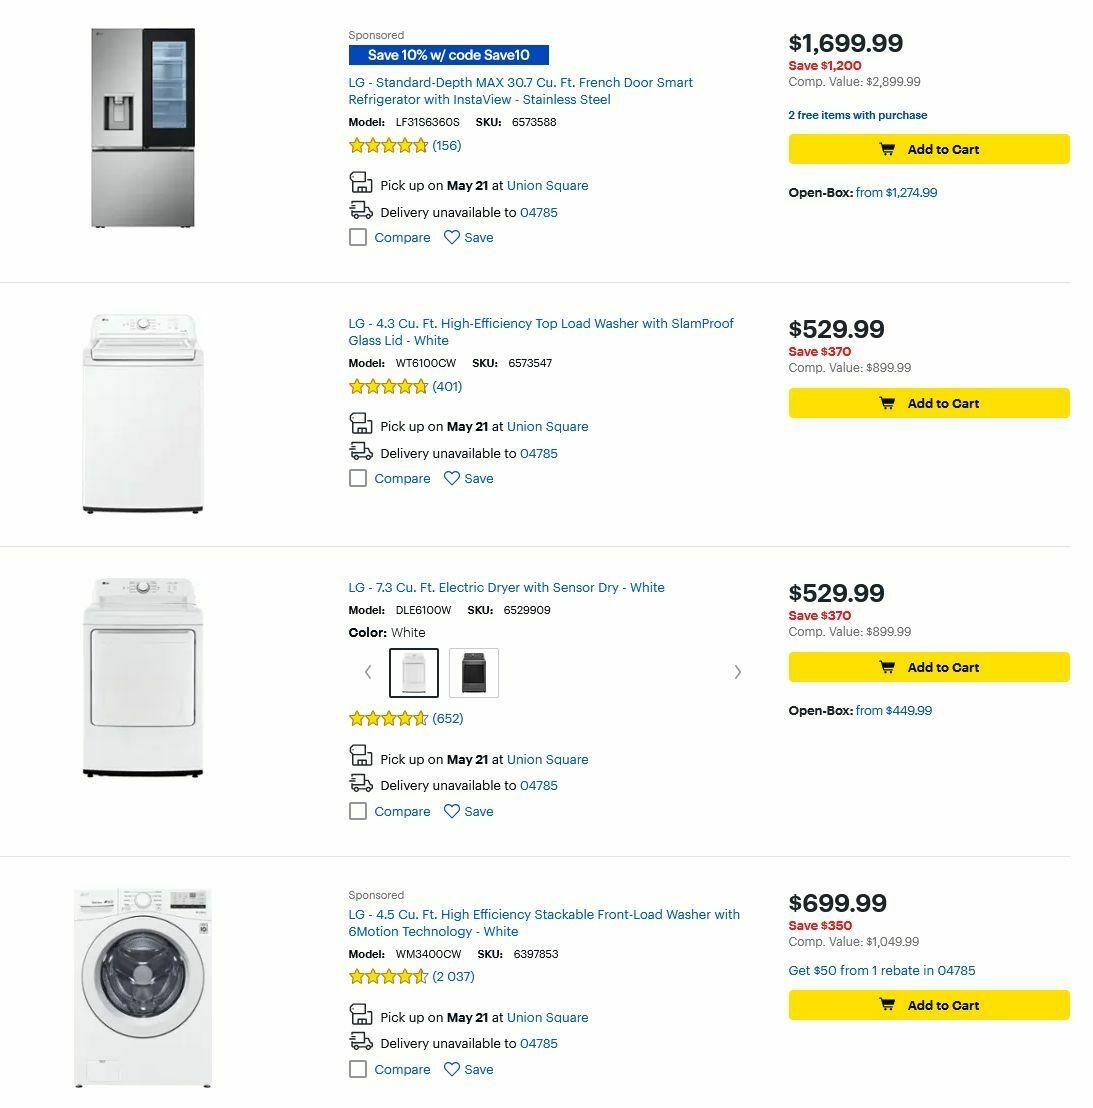Check the Compare box for the LG refrigerator
Viewport: 1093px width, 1108px height.
click(x=358, y=237)
